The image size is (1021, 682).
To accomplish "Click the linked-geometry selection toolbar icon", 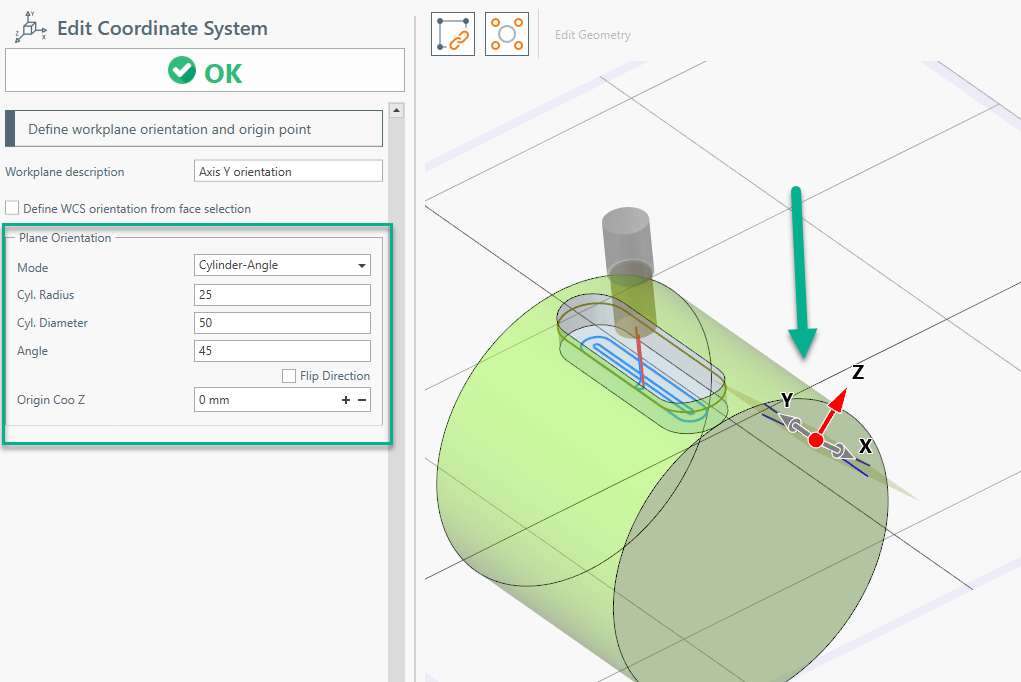I will (x=453, y=35).
